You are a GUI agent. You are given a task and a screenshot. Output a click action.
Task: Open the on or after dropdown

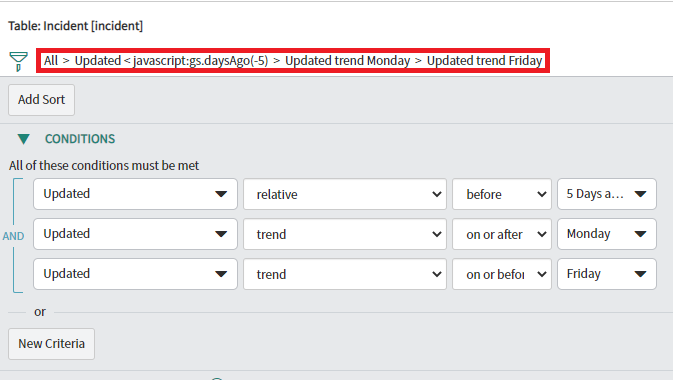click(x=502, y=234)
